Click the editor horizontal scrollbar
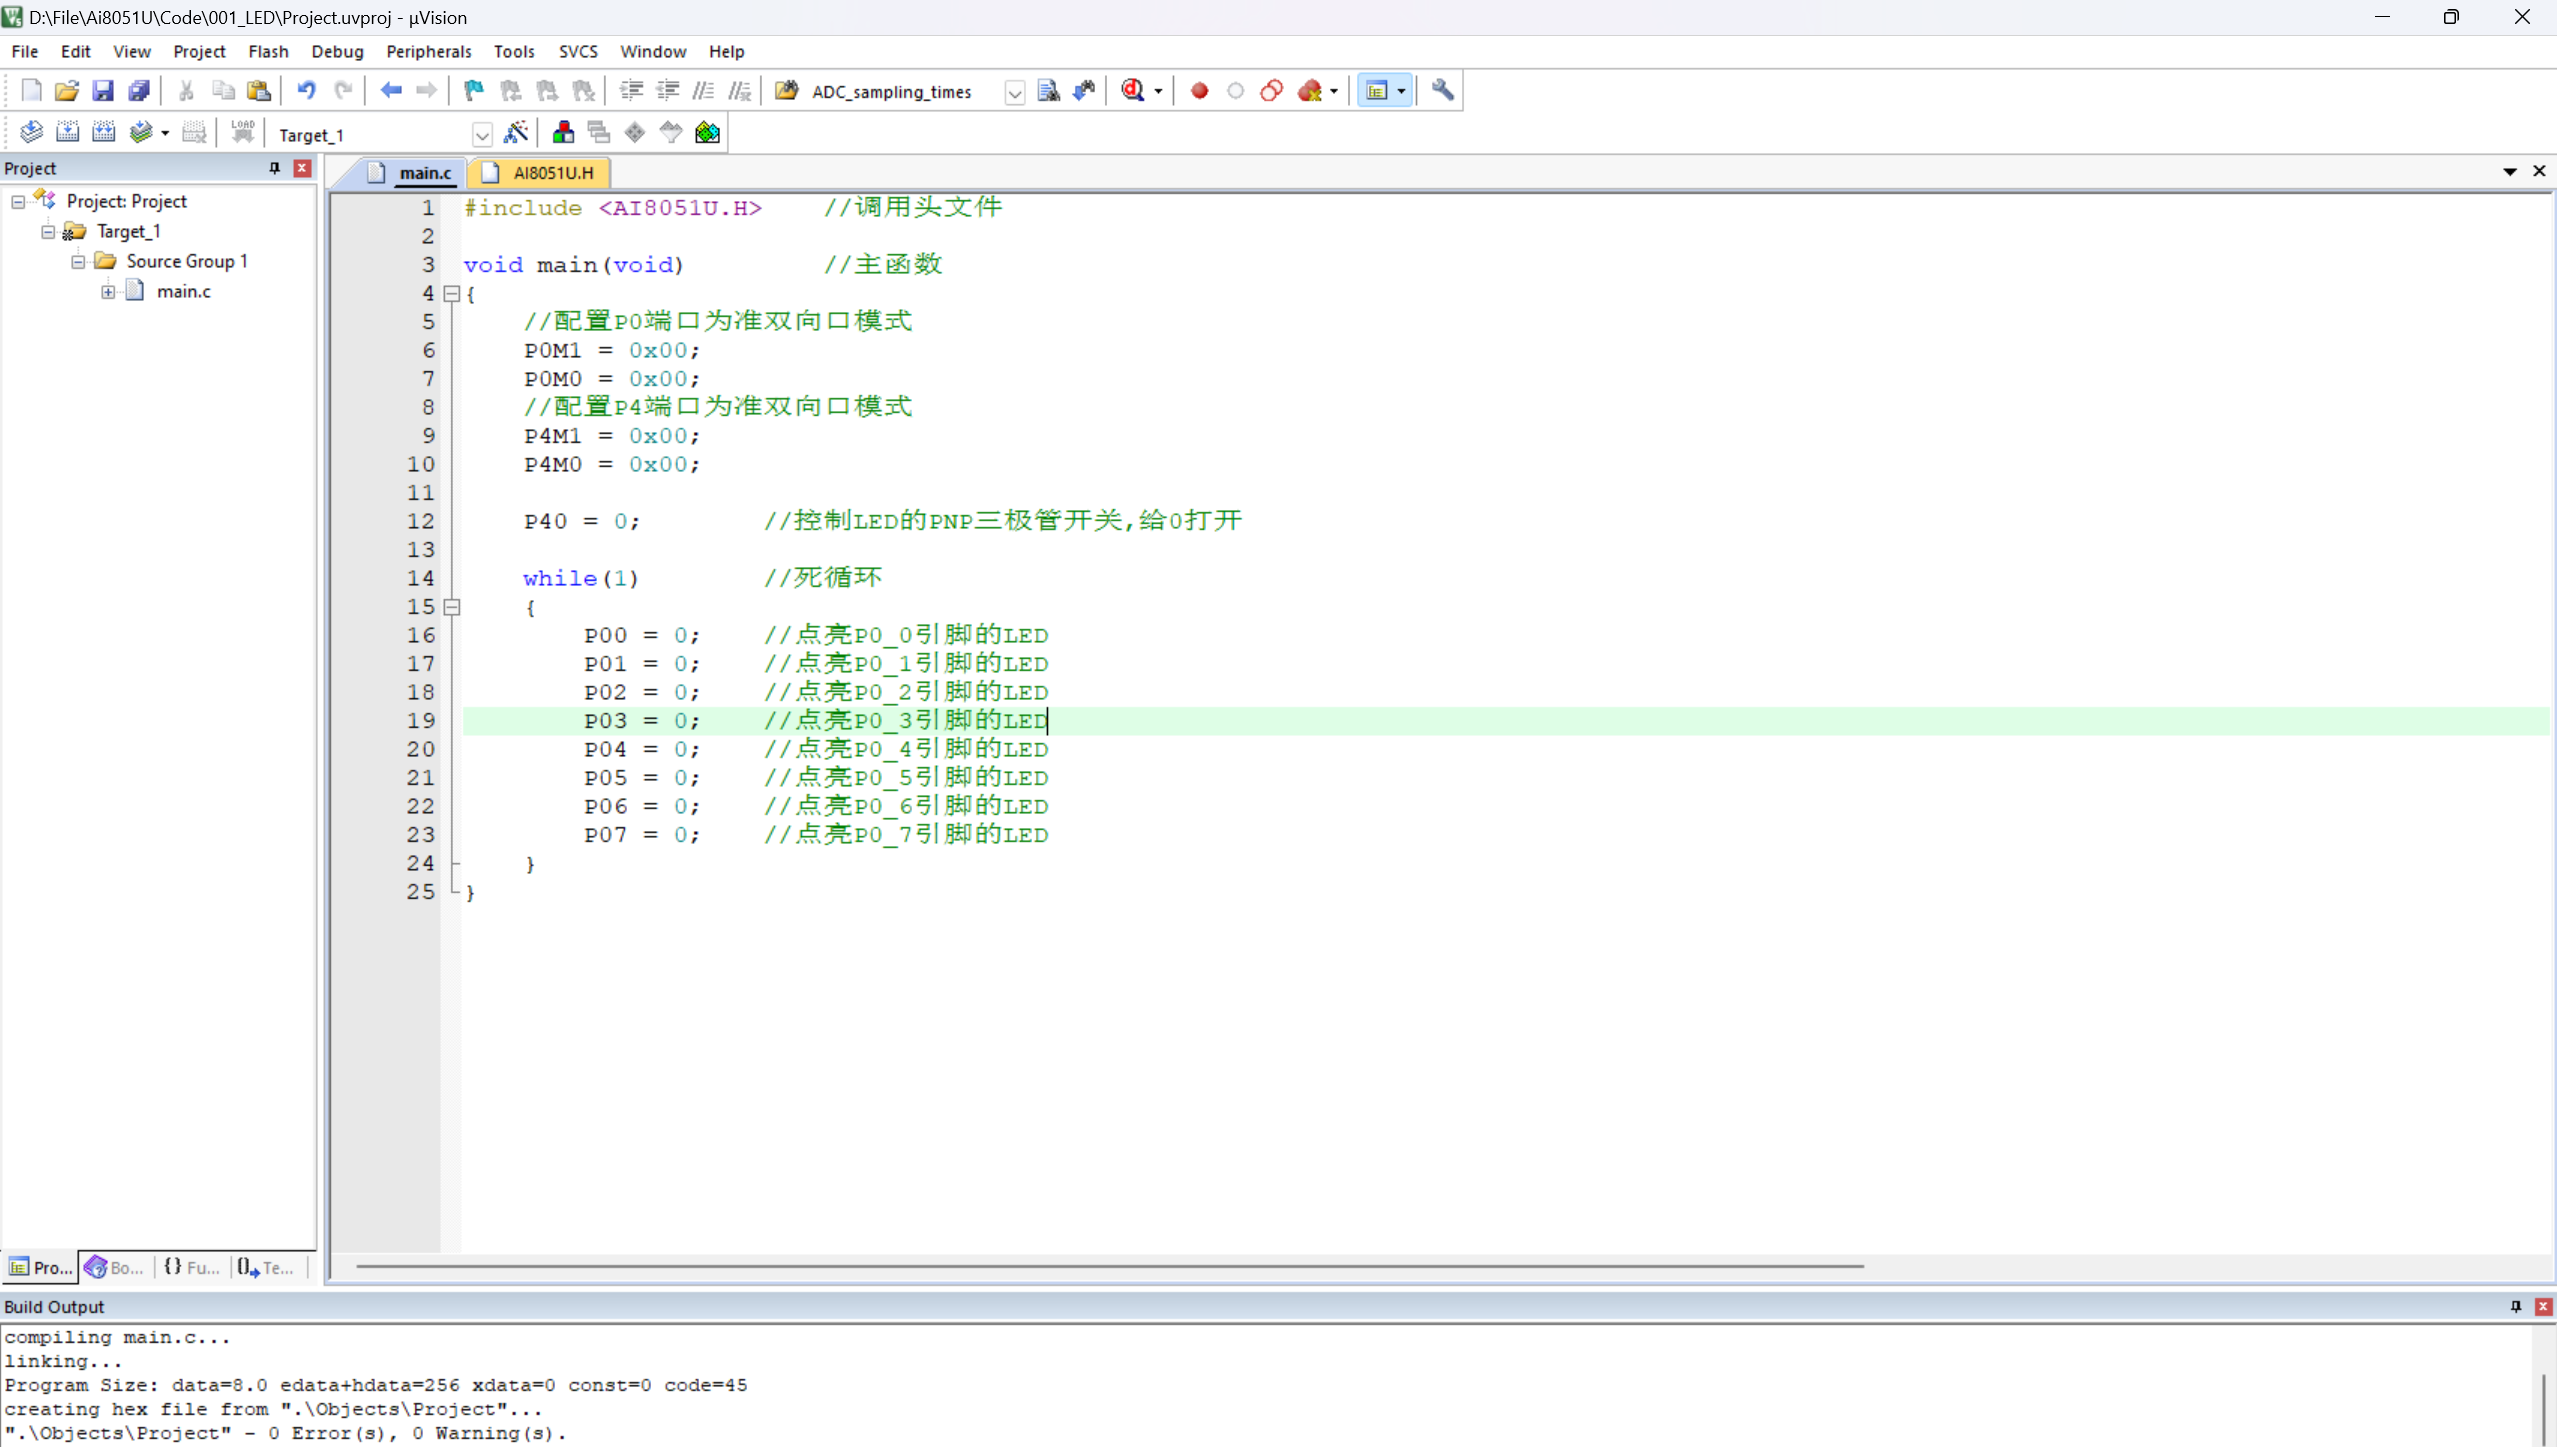This screenshot has height=1447, width=2557. tap(1110, 1266)
